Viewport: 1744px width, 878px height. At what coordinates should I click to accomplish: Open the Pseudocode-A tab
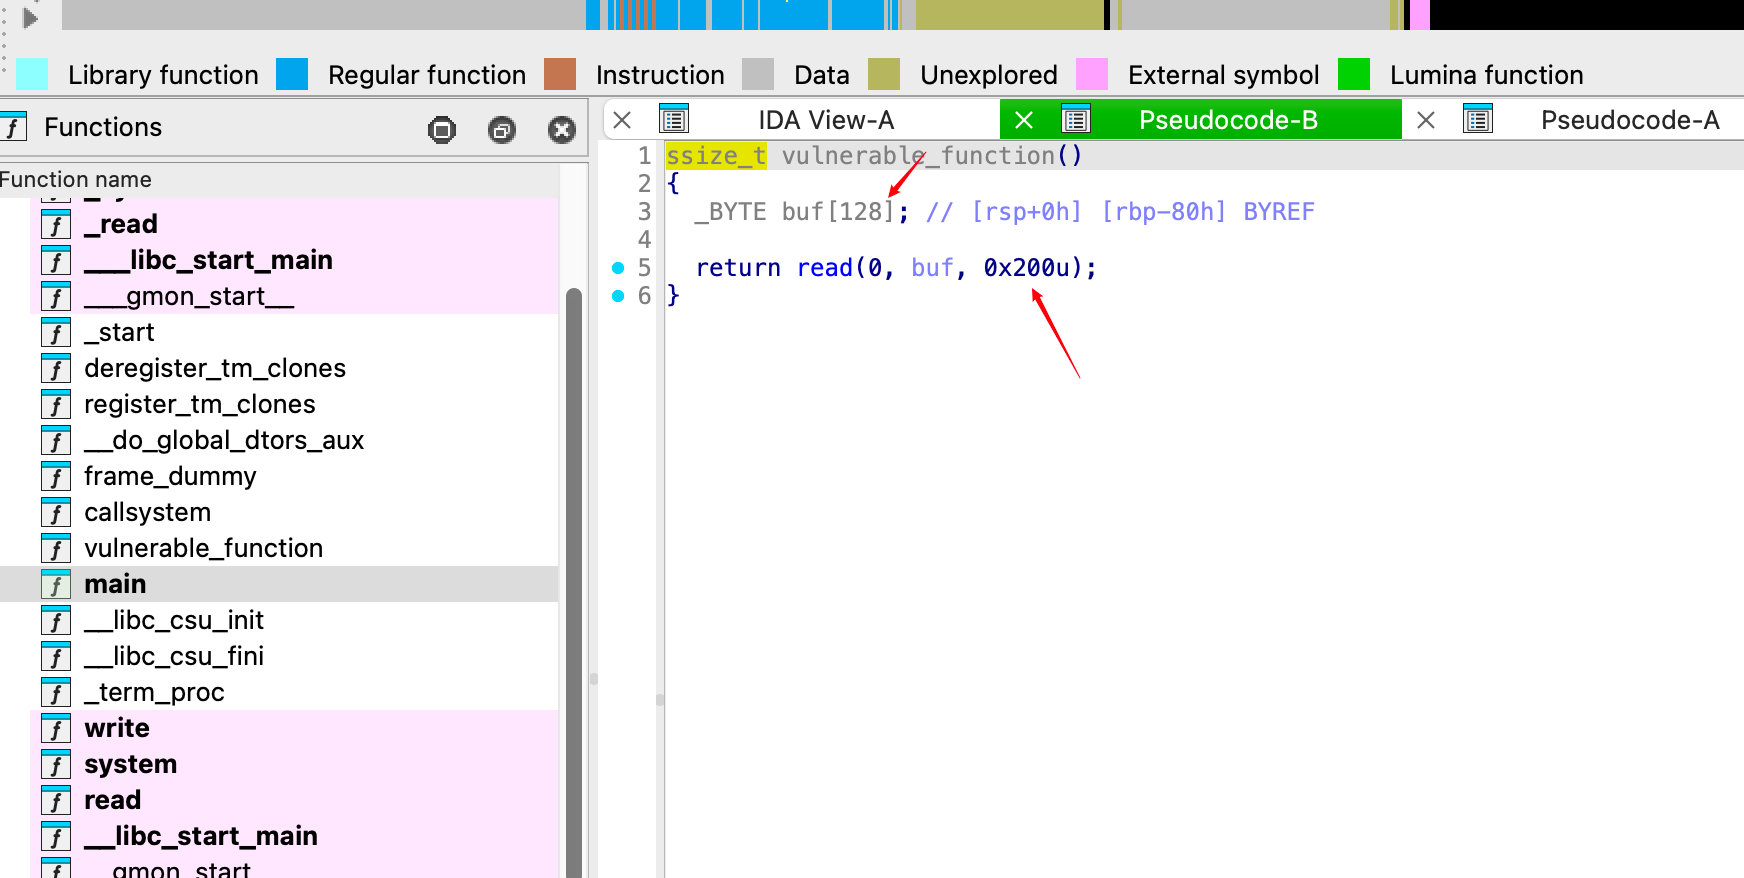pos(1629,121)
